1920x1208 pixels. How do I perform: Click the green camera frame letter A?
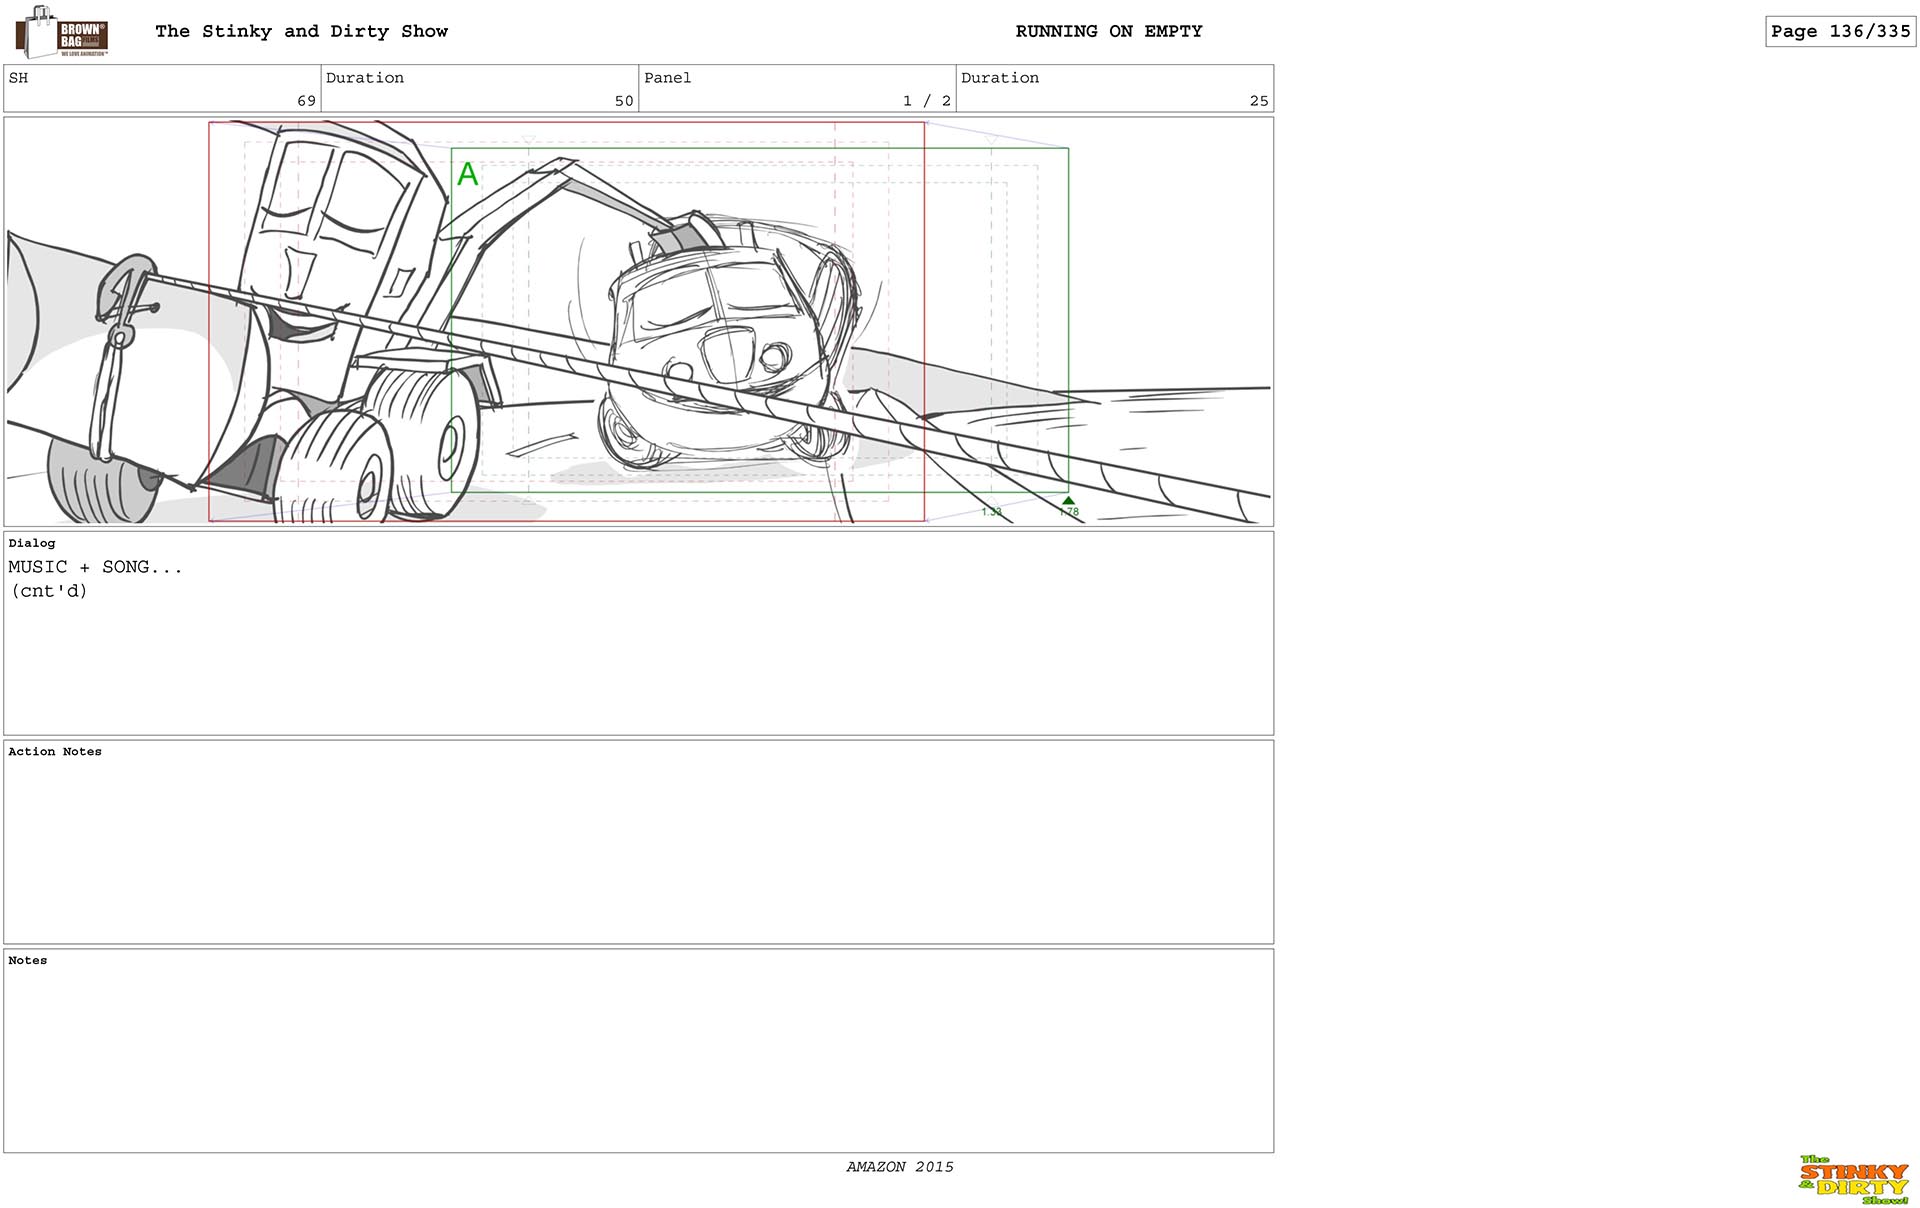pos(468,175)
